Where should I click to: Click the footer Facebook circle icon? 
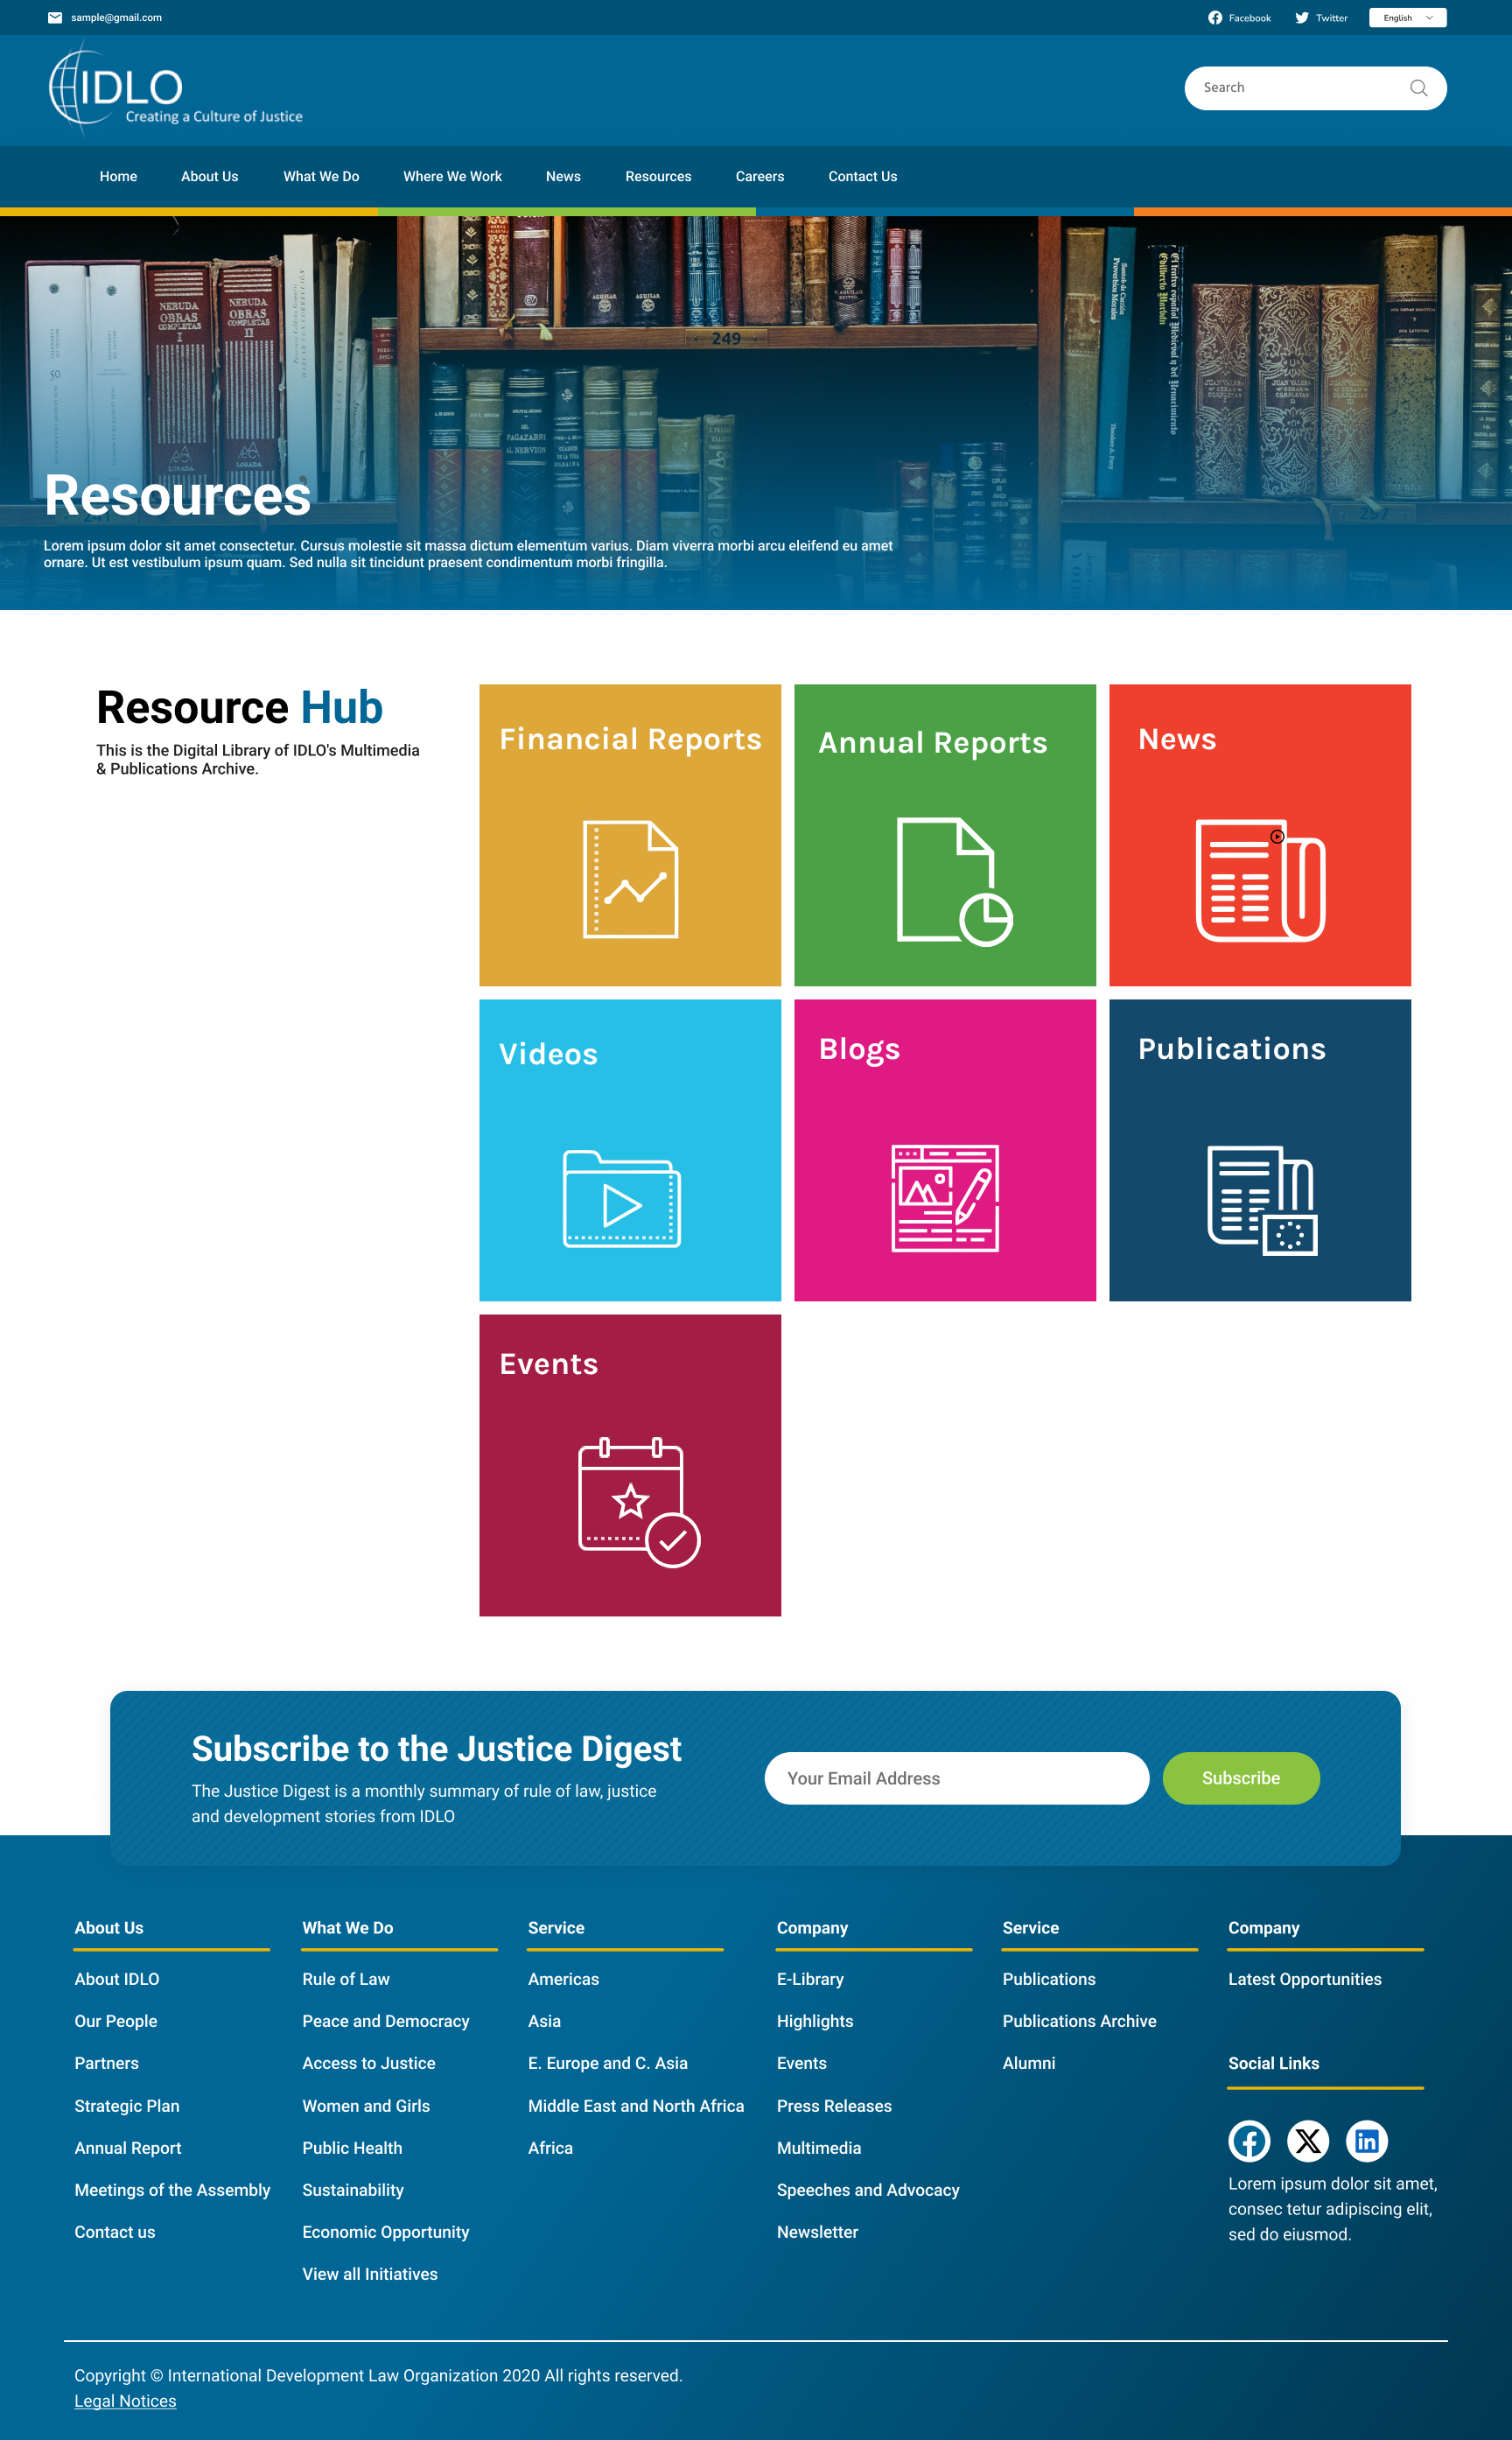coord(1249,2141)
